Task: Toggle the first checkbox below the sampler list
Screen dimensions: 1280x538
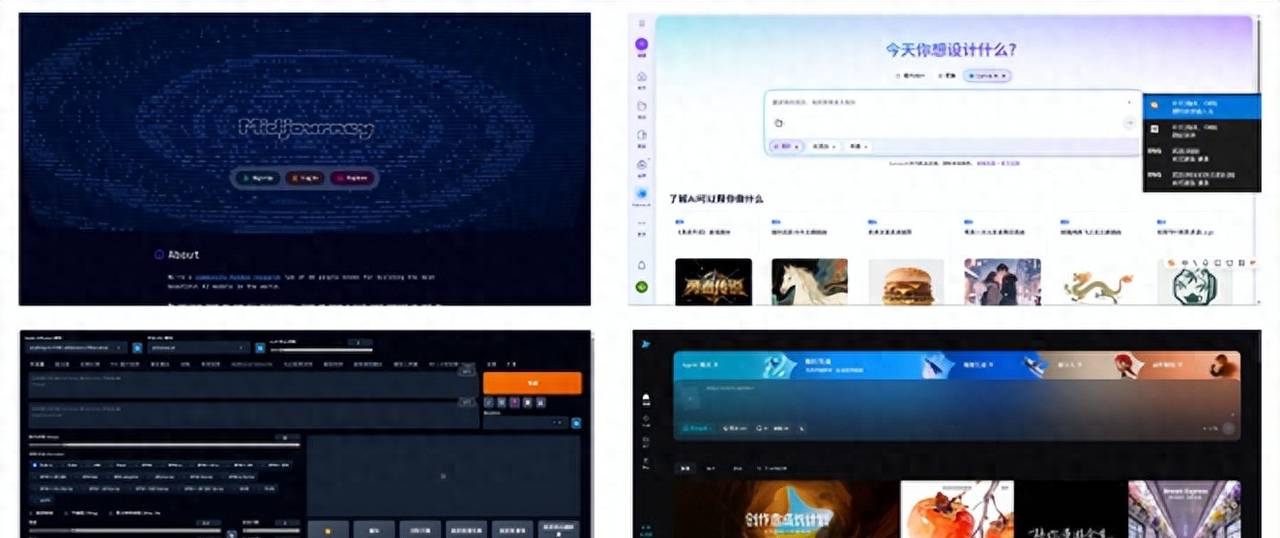Action: click(x=33, y=512)
